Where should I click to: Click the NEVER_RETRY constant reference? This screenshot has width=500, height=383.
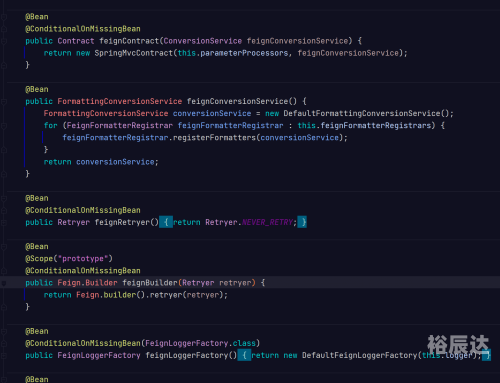pyautogui.click(x=267, y=222)
